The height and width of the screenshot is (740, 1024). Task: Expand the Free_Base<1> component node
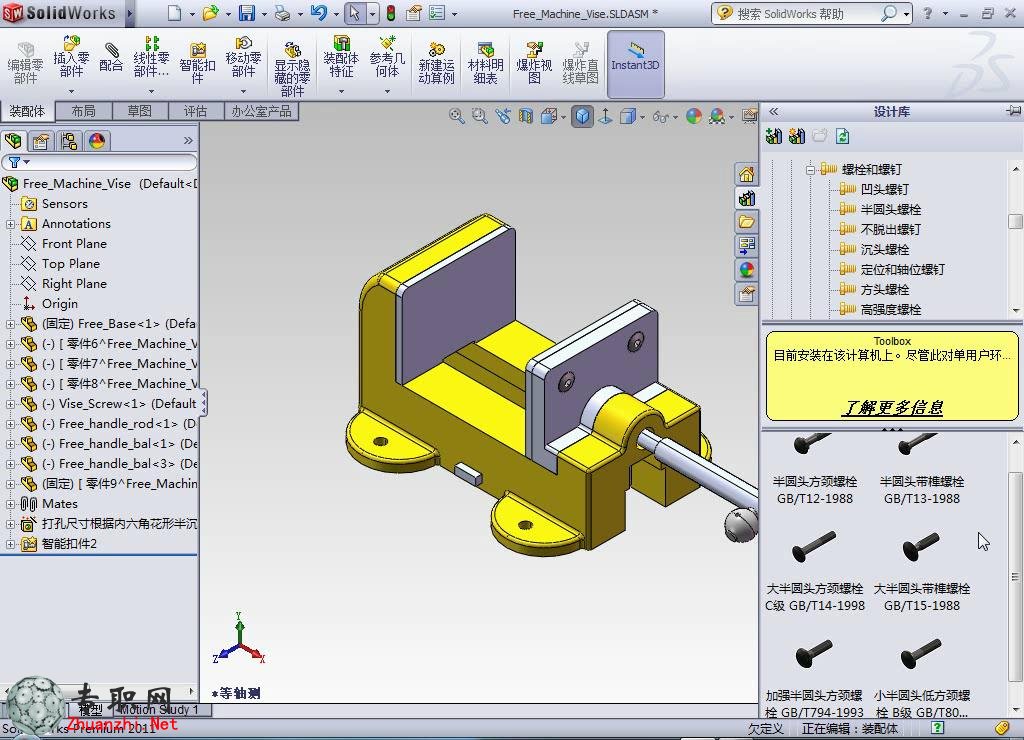click(x=10, y=324)
